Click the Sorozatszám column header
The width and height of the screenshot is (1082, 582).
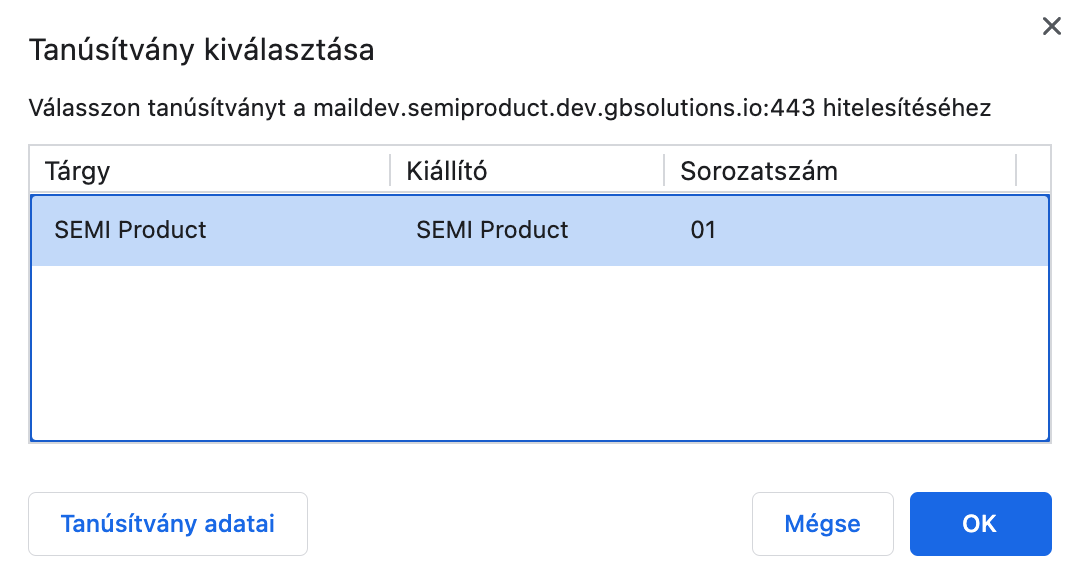[x=760, y=170]
